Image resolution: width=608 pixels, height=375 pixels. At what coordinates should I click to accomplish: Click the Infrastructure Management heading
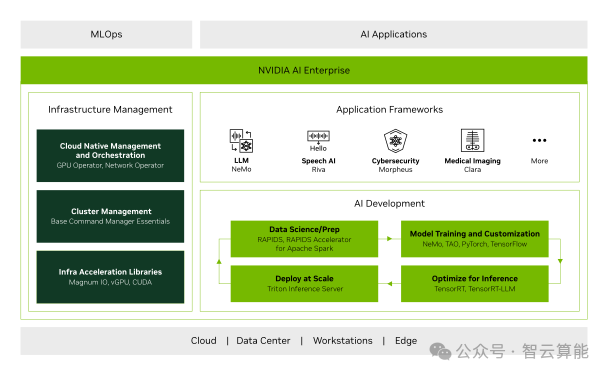click(x=110, y=110)
